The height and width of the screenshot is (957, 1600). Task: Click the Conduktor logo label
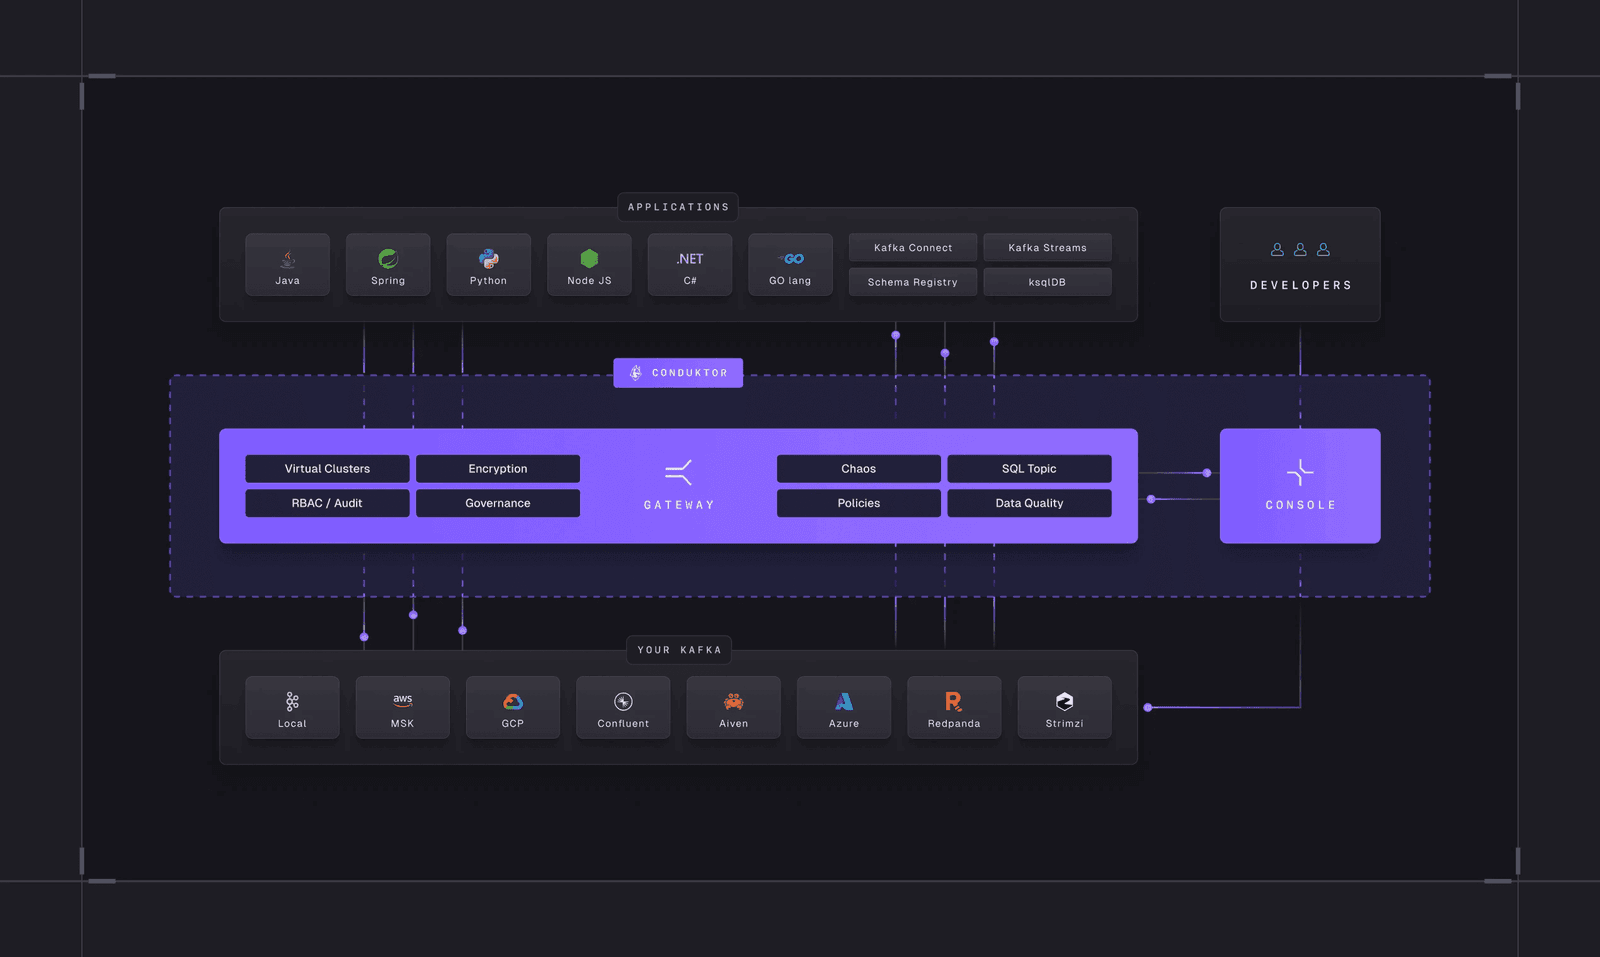point(678,373)
